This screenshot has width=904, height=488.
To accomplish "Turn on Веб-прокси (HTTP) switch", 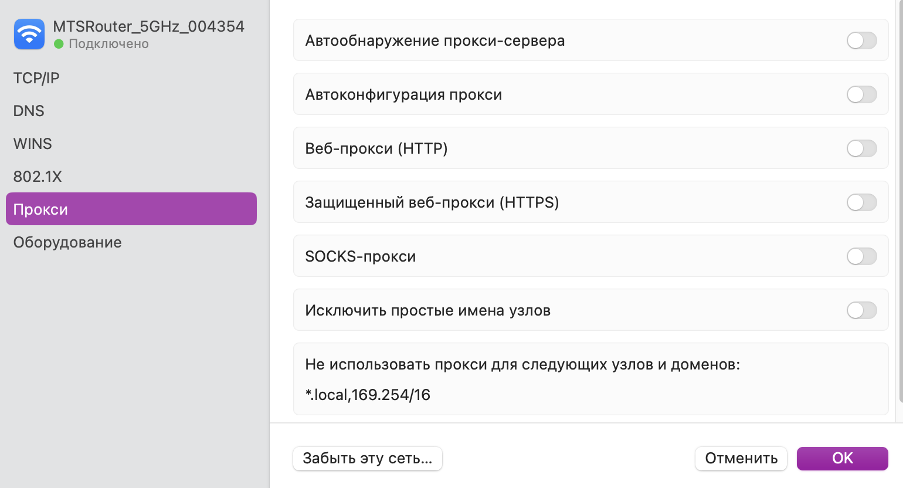I will click(x=861, y=148).
